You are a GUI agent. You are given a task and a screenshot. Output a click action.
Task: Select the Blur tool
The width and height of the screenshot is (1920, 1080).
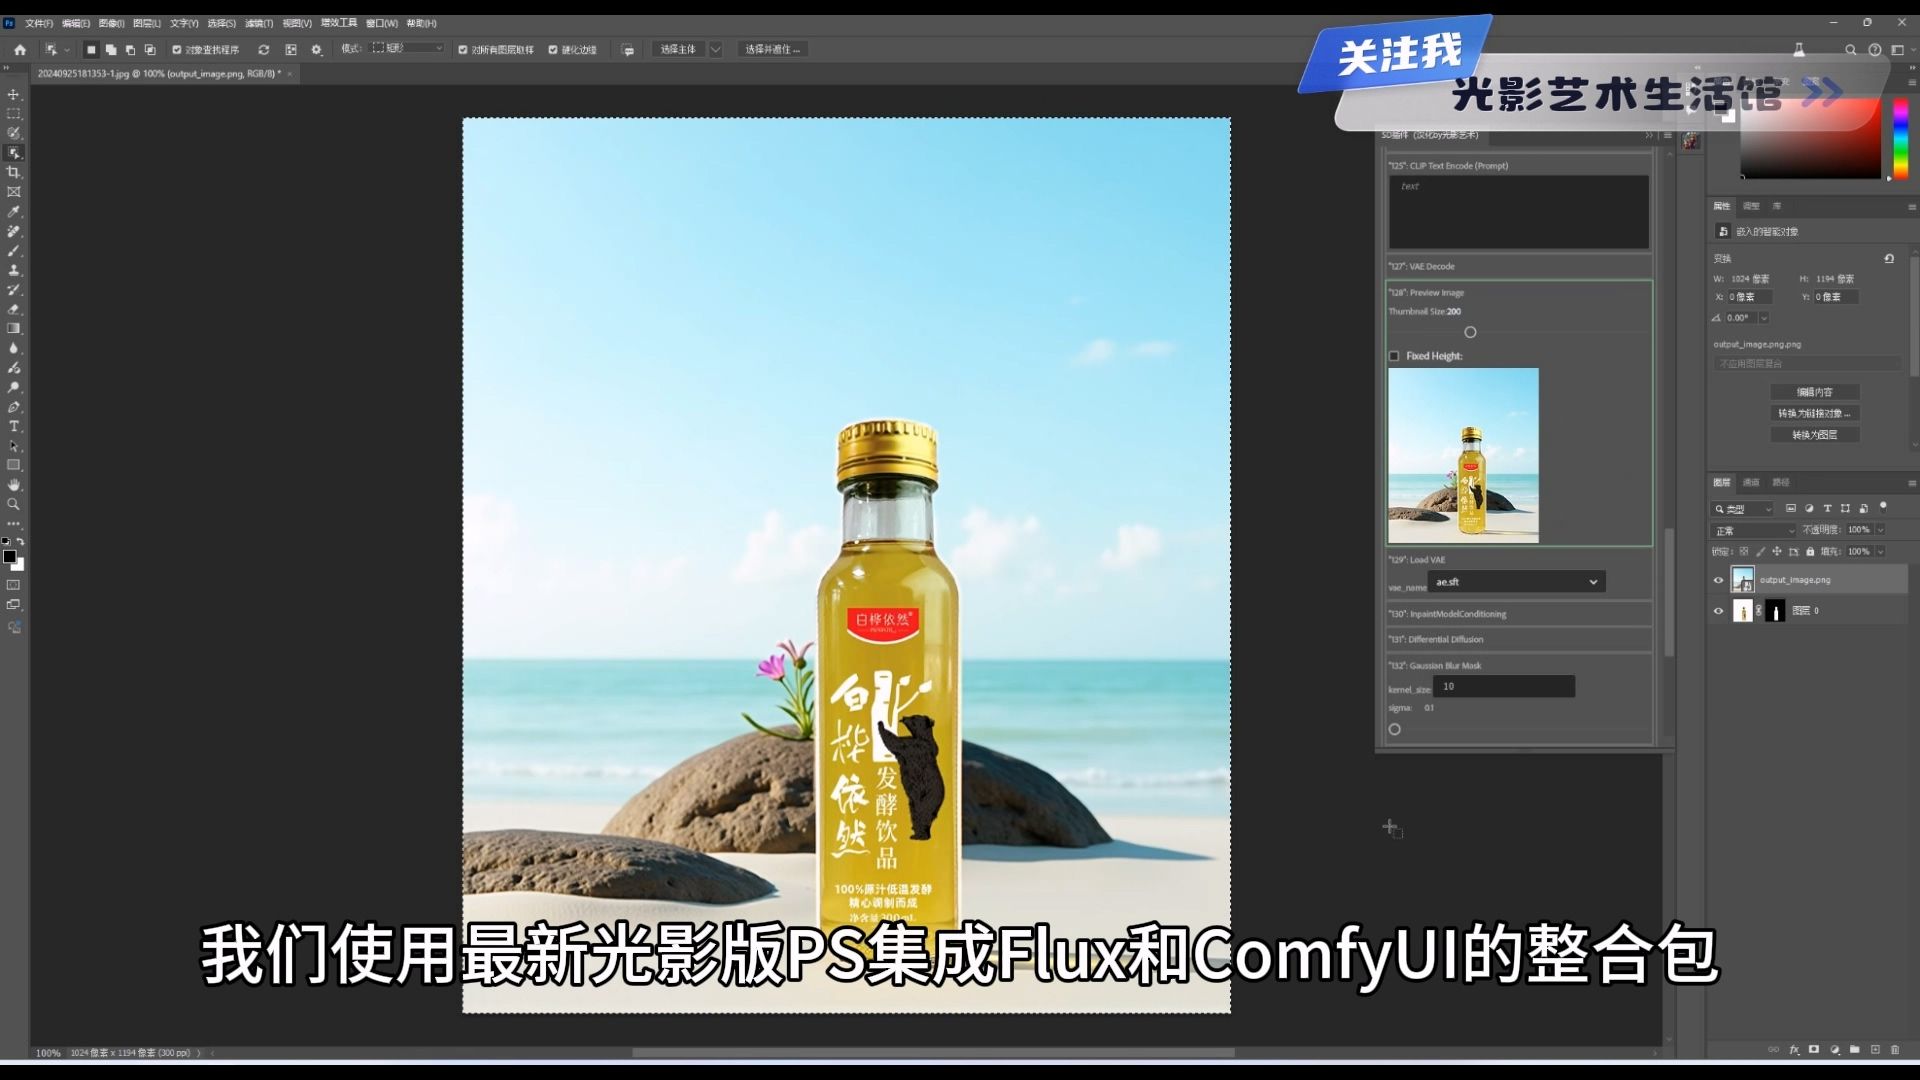(14, 348)
